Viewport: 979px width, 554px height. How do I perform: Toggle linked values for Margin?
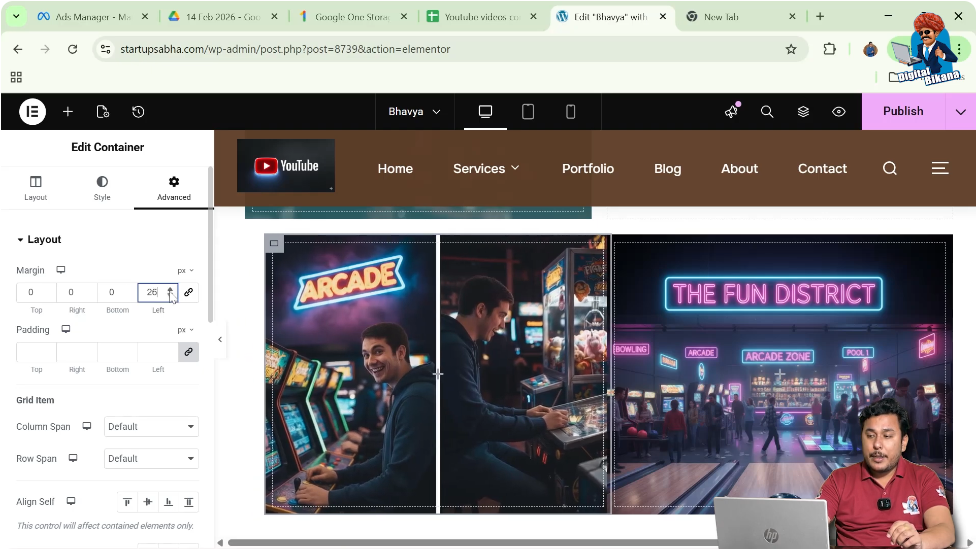pos(188,292)
